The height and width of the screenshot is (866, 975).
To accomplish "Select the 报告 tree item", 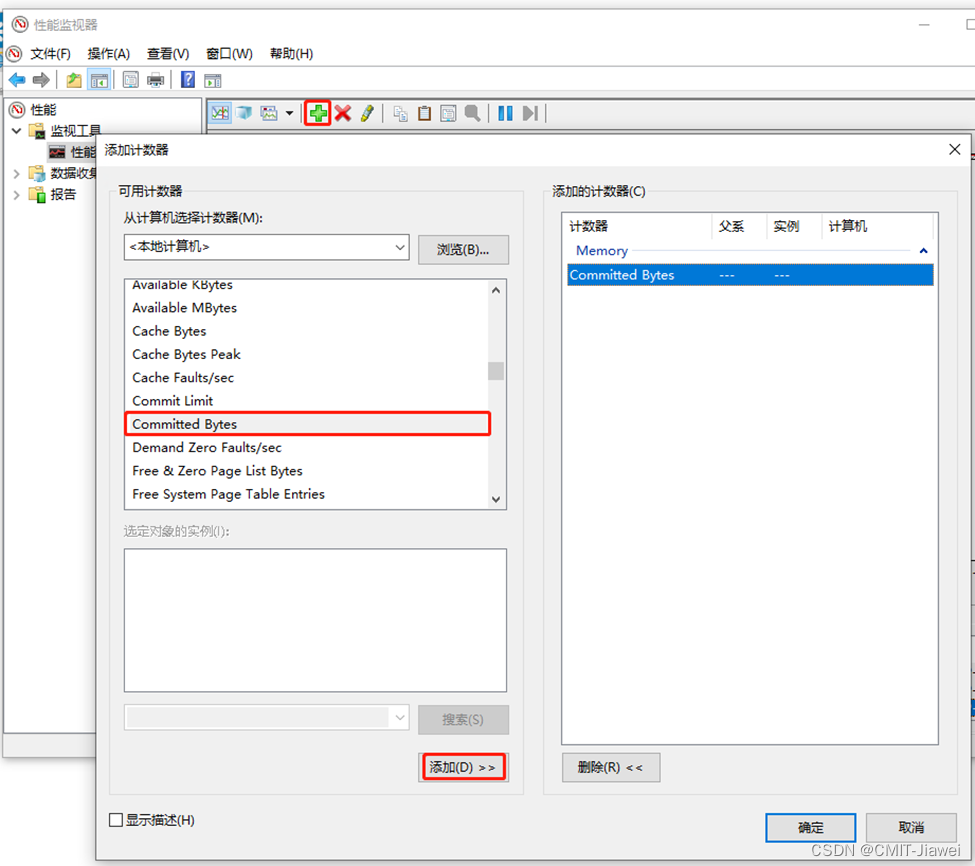I will pyautogui.click(x=63, y=195).
